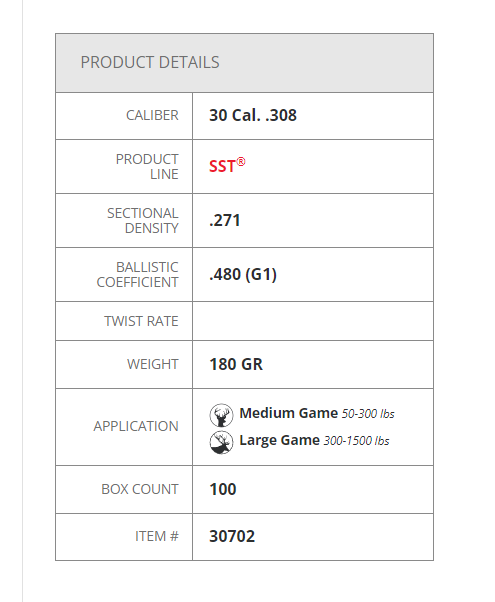Click the APPLICATION row label

coord(136,426)
